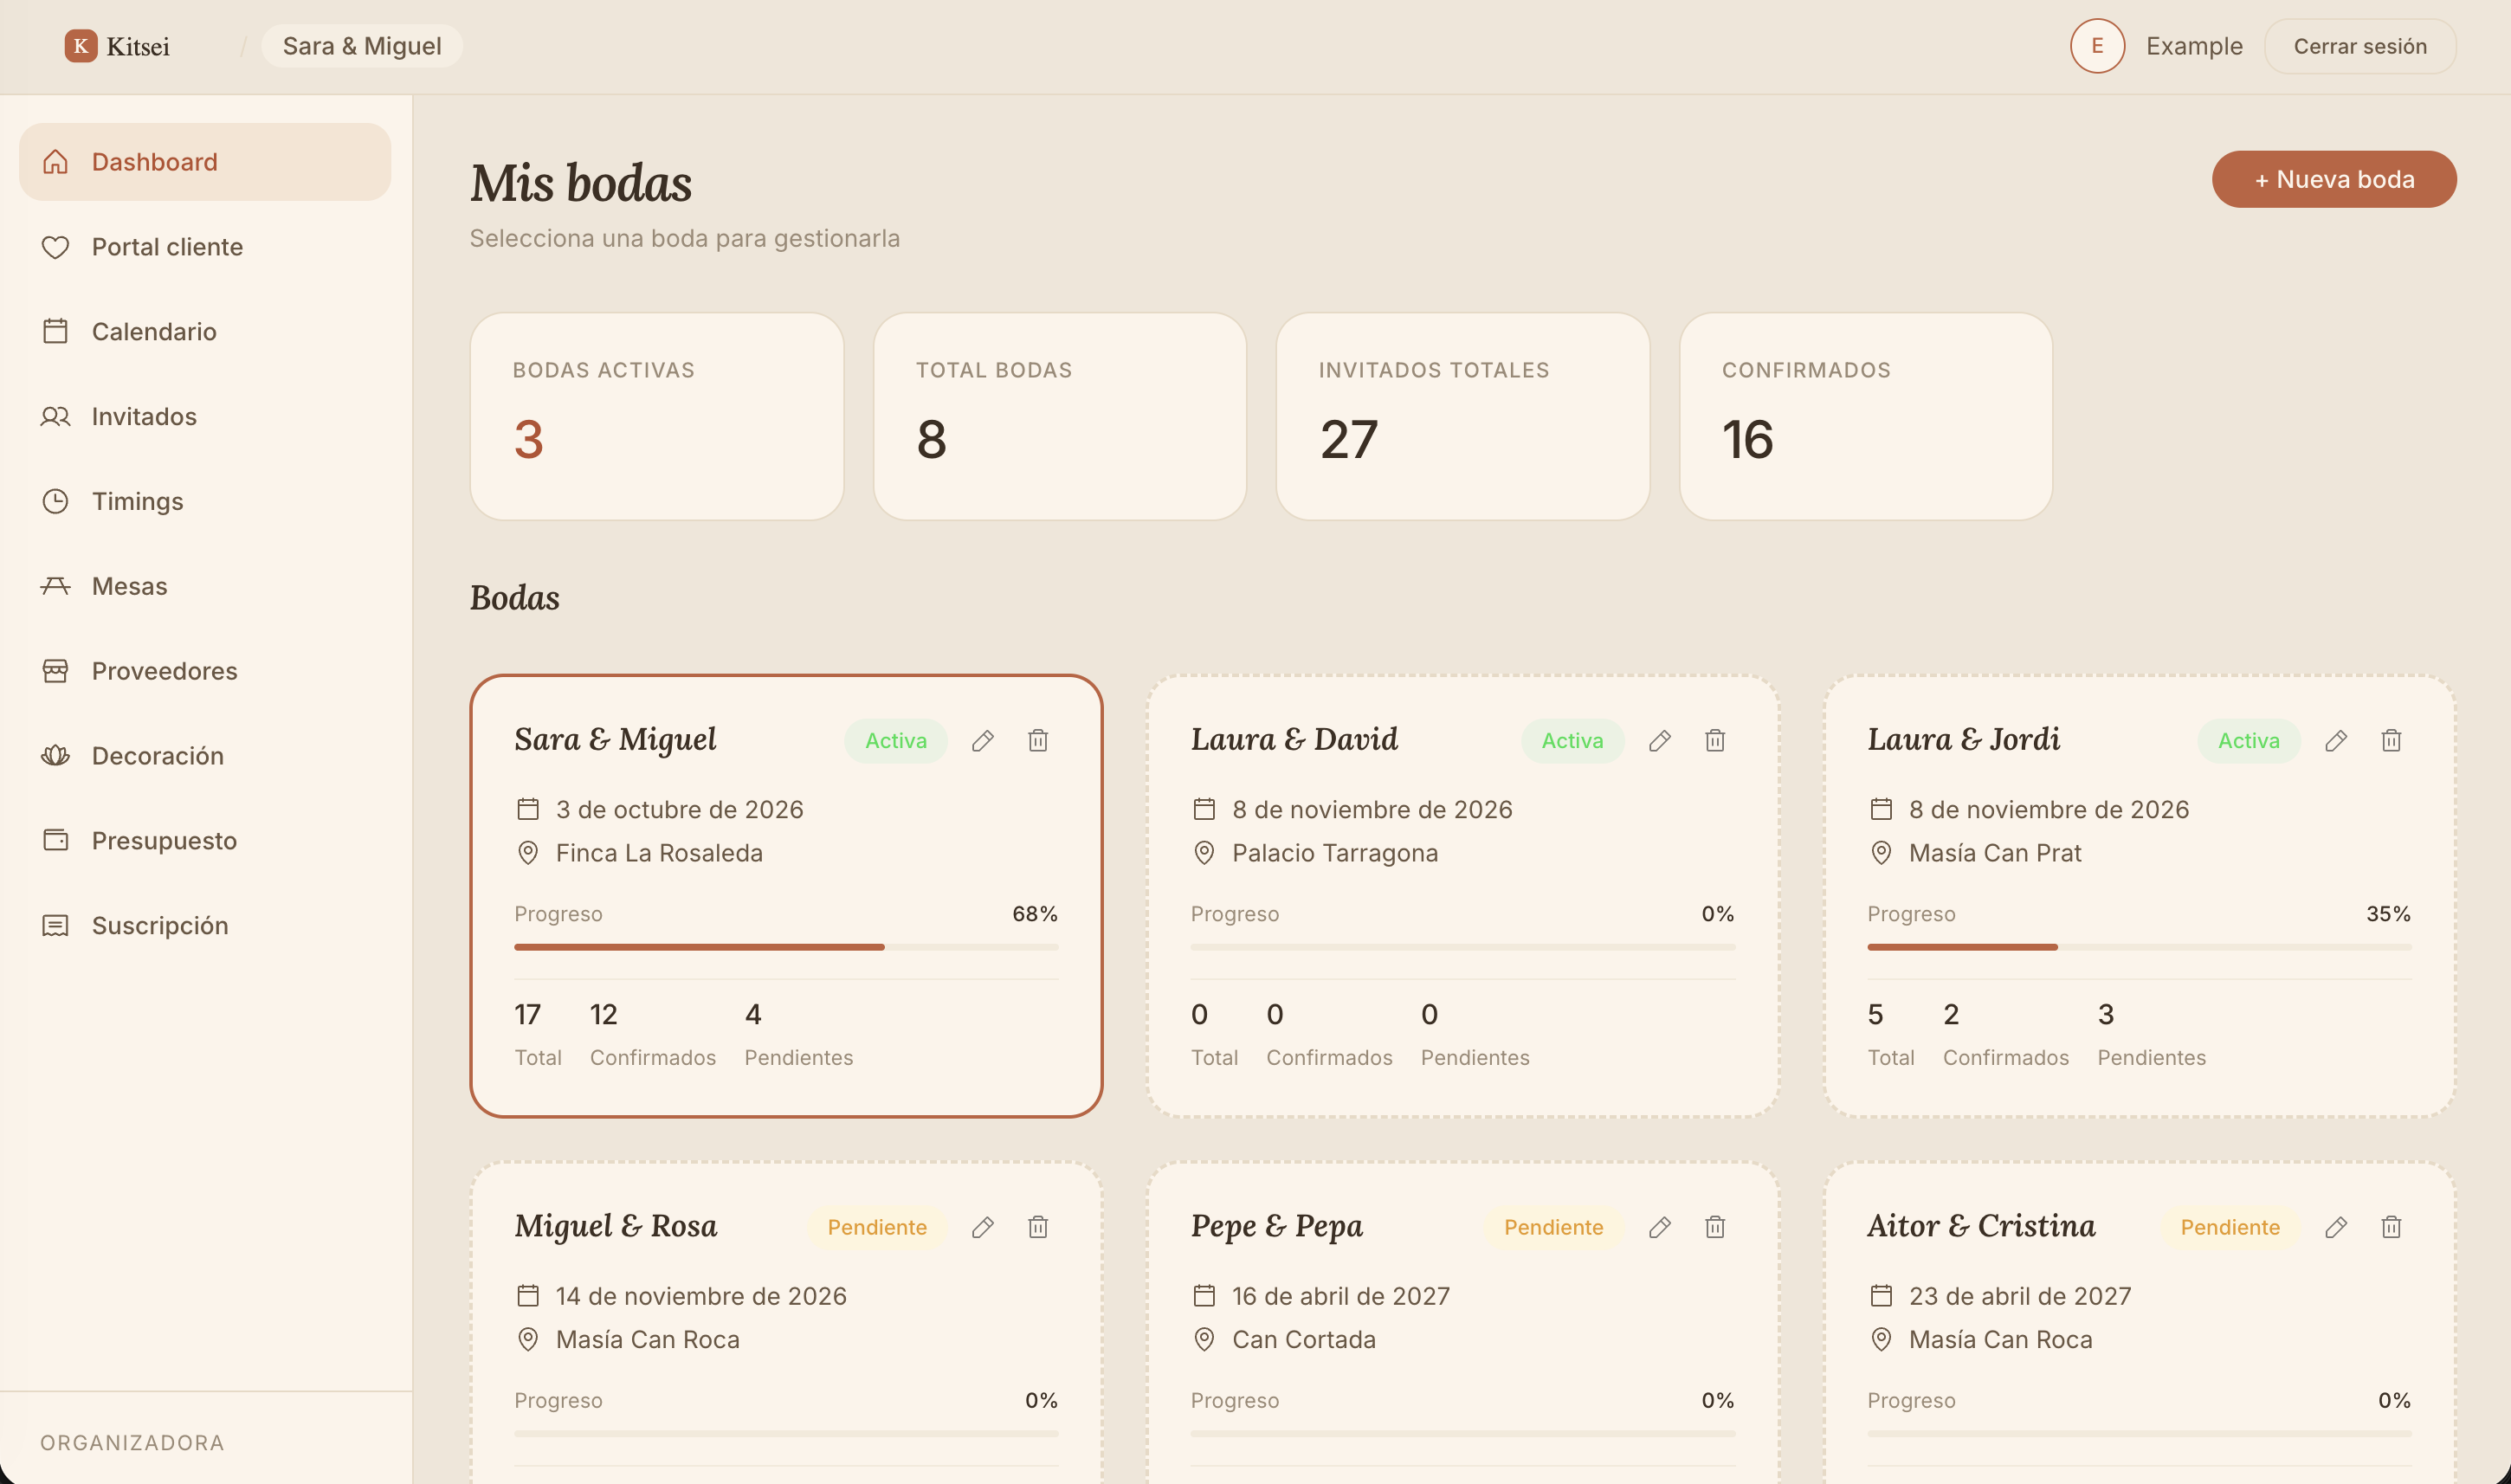The height and width of the screenshot is (1484, 2511).
Task: Select the Laura & David card title
Action: [x=1294, y=740]
